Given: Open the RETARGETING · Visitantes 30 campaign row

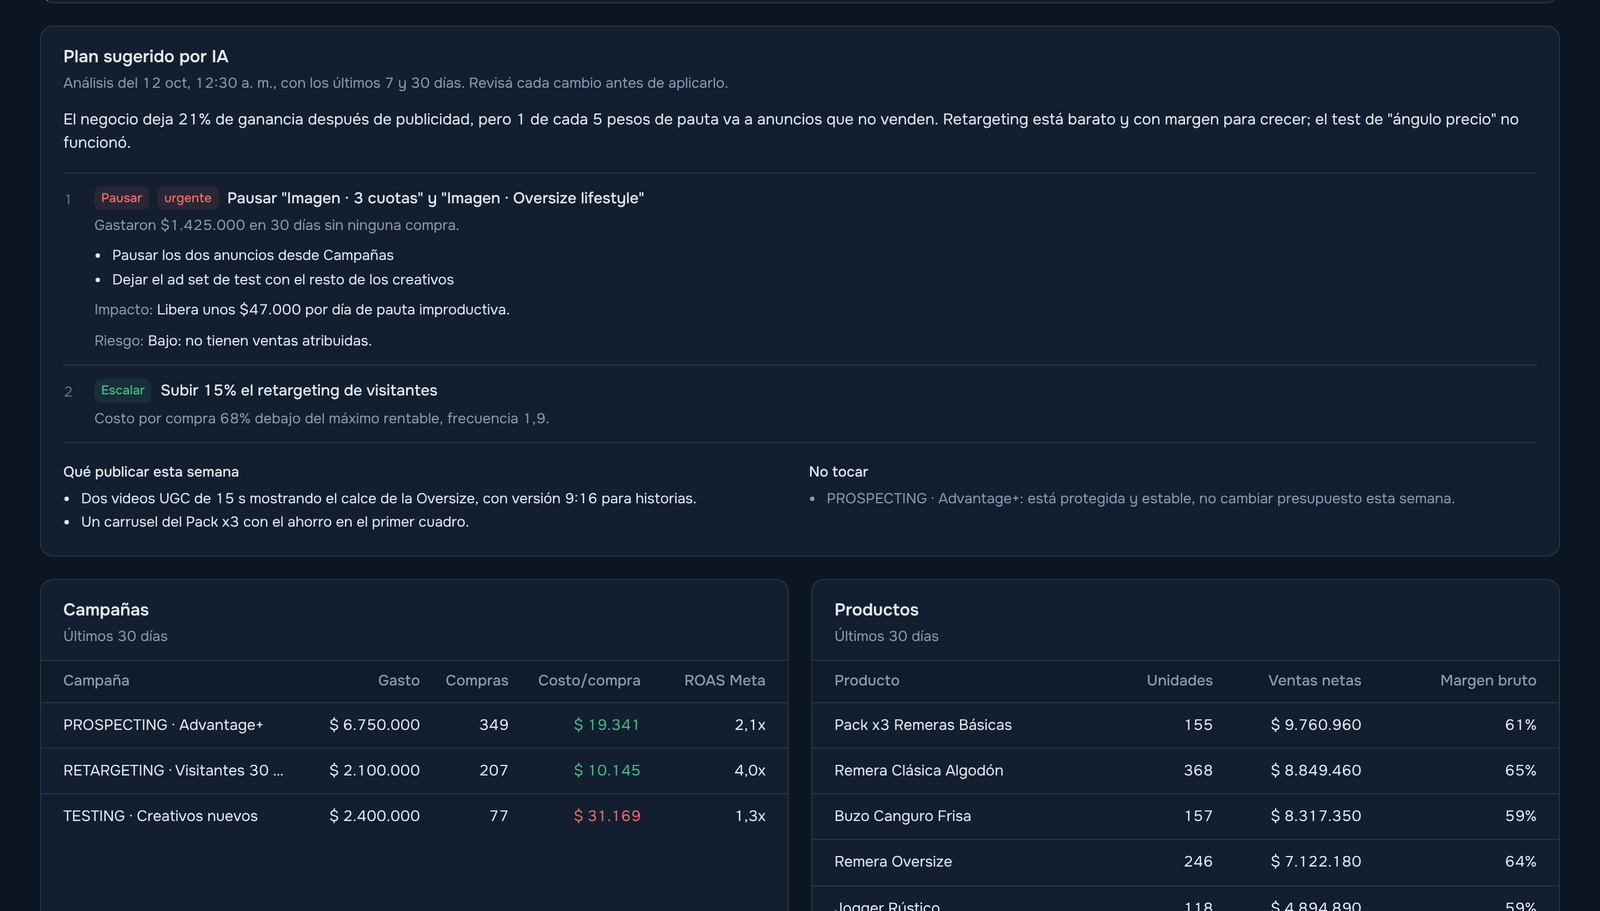Looking at the screenshot, I should (414, 771).
